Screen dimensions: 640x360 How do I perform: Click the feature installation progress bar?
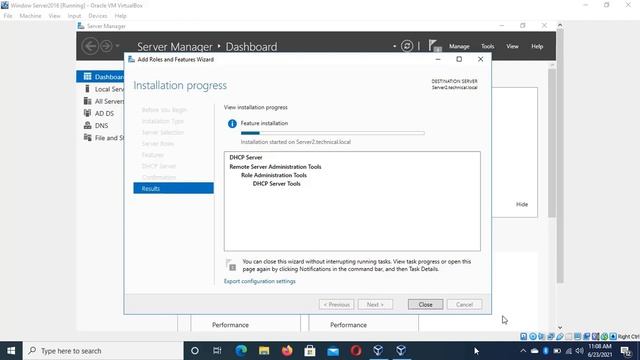(333, 133)
